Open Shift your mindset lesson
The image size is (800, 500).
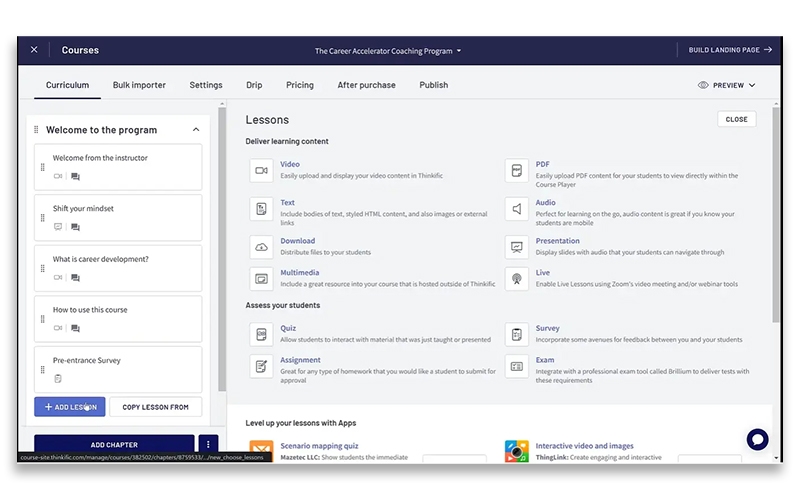click(118, 217)
